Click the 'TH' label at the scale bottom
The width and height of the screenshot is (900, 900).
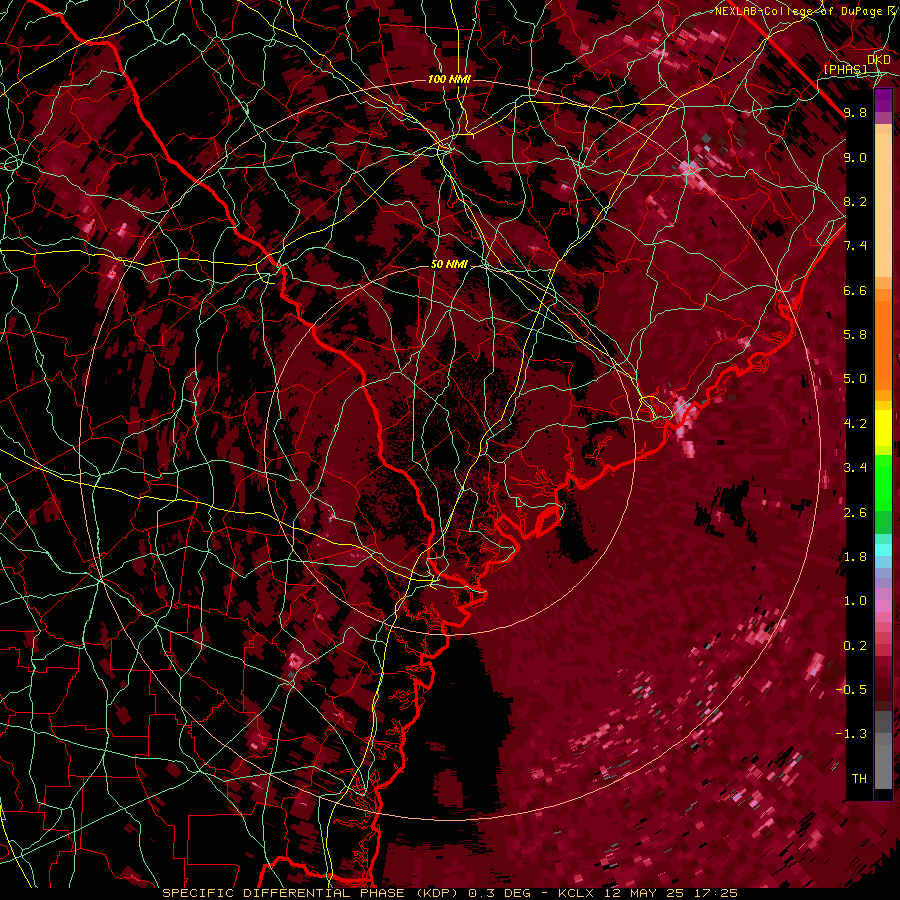[x=859, y=779]
